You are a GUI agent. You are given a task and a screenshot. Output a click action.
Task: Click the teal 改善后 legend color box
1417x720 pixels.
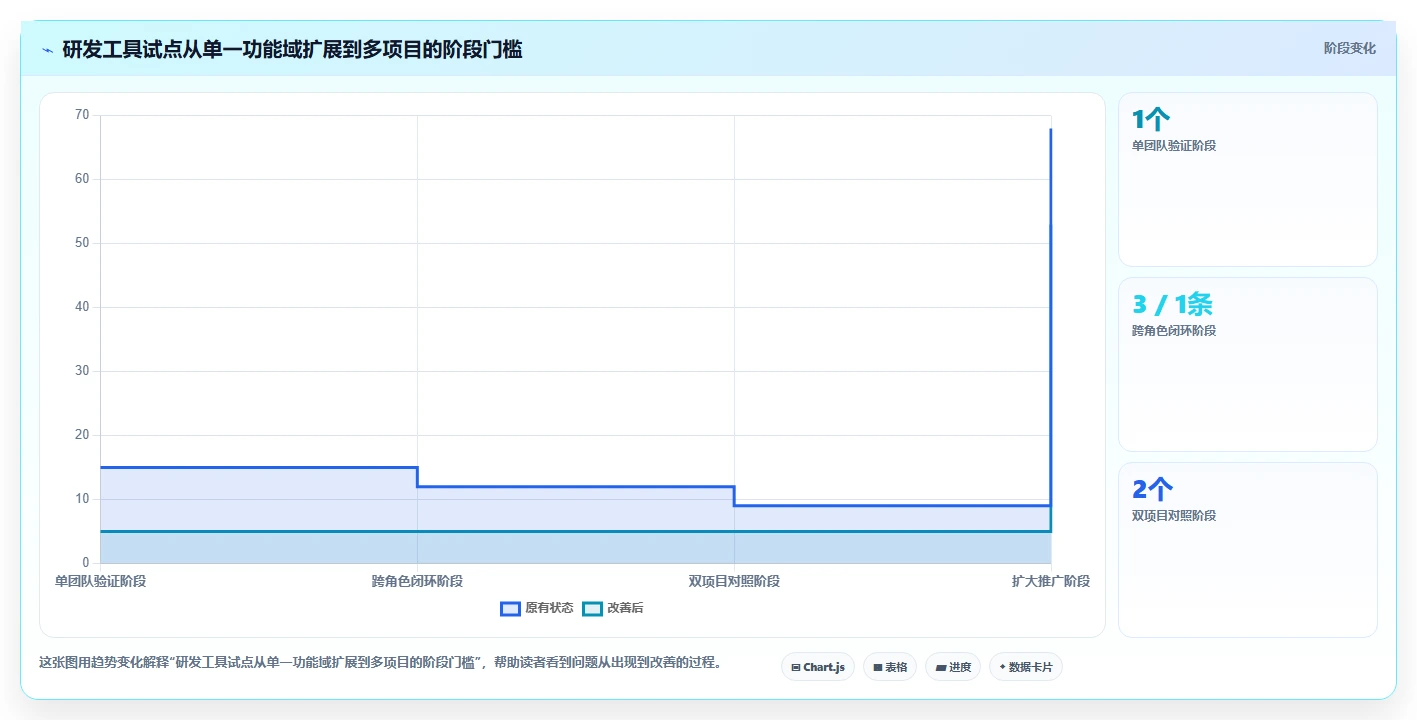(x=592, y=608)
